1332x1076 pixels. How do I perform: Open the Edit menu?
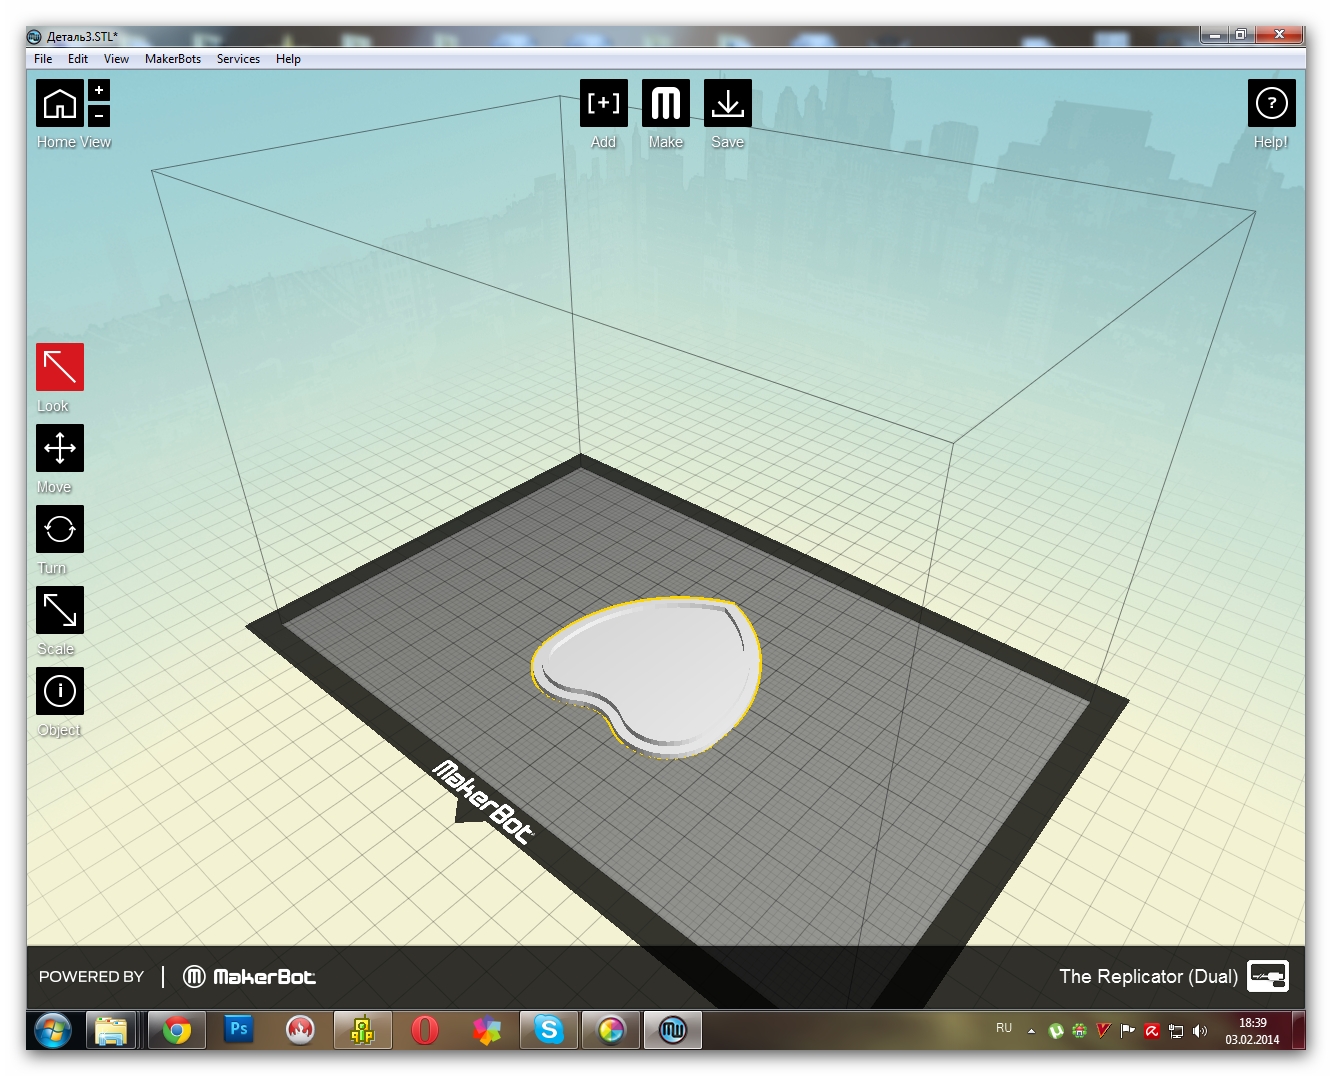pyautogui.click(x=78, y=59)
